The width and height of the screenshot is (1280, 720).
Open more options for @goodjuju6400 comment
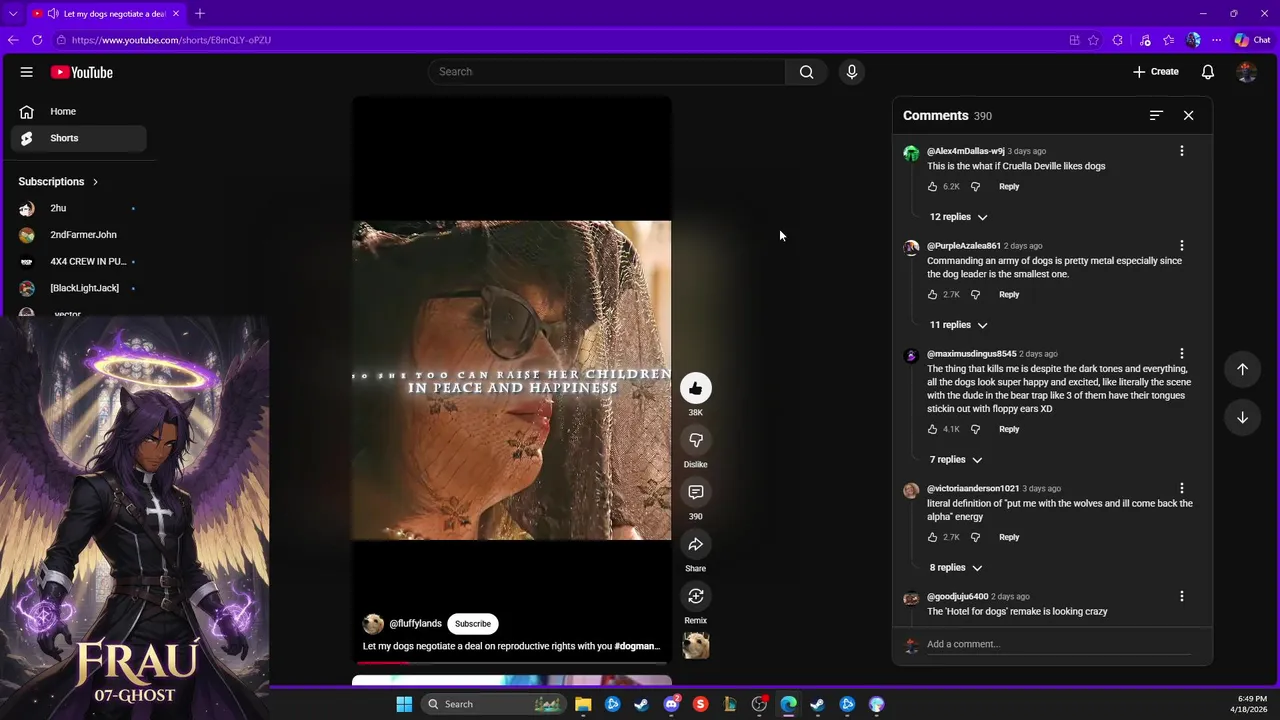pos(1181,597)
